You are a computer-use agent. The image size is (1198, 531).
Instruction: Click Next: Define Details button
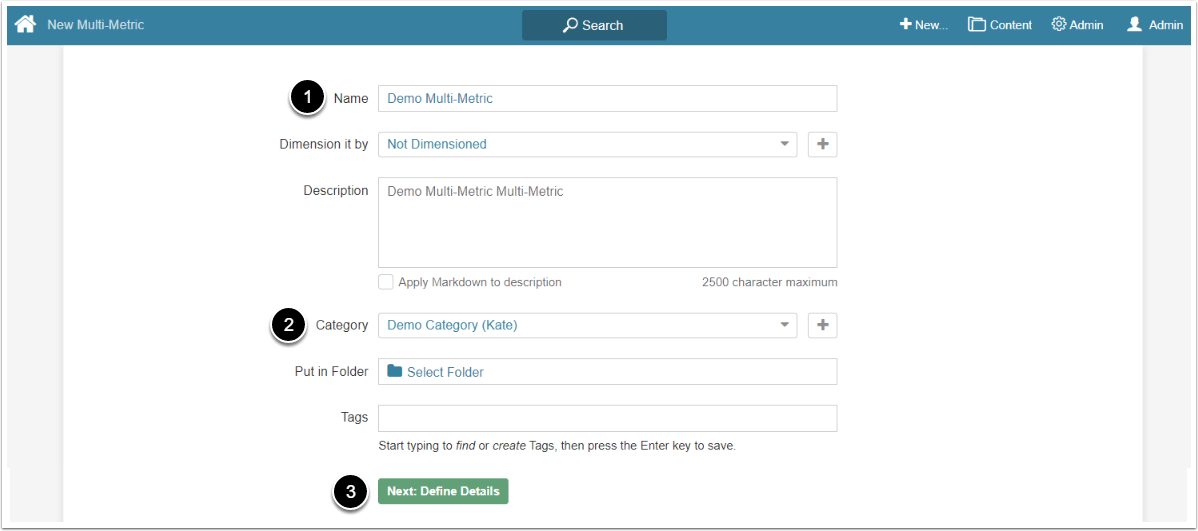pos(443,491)
